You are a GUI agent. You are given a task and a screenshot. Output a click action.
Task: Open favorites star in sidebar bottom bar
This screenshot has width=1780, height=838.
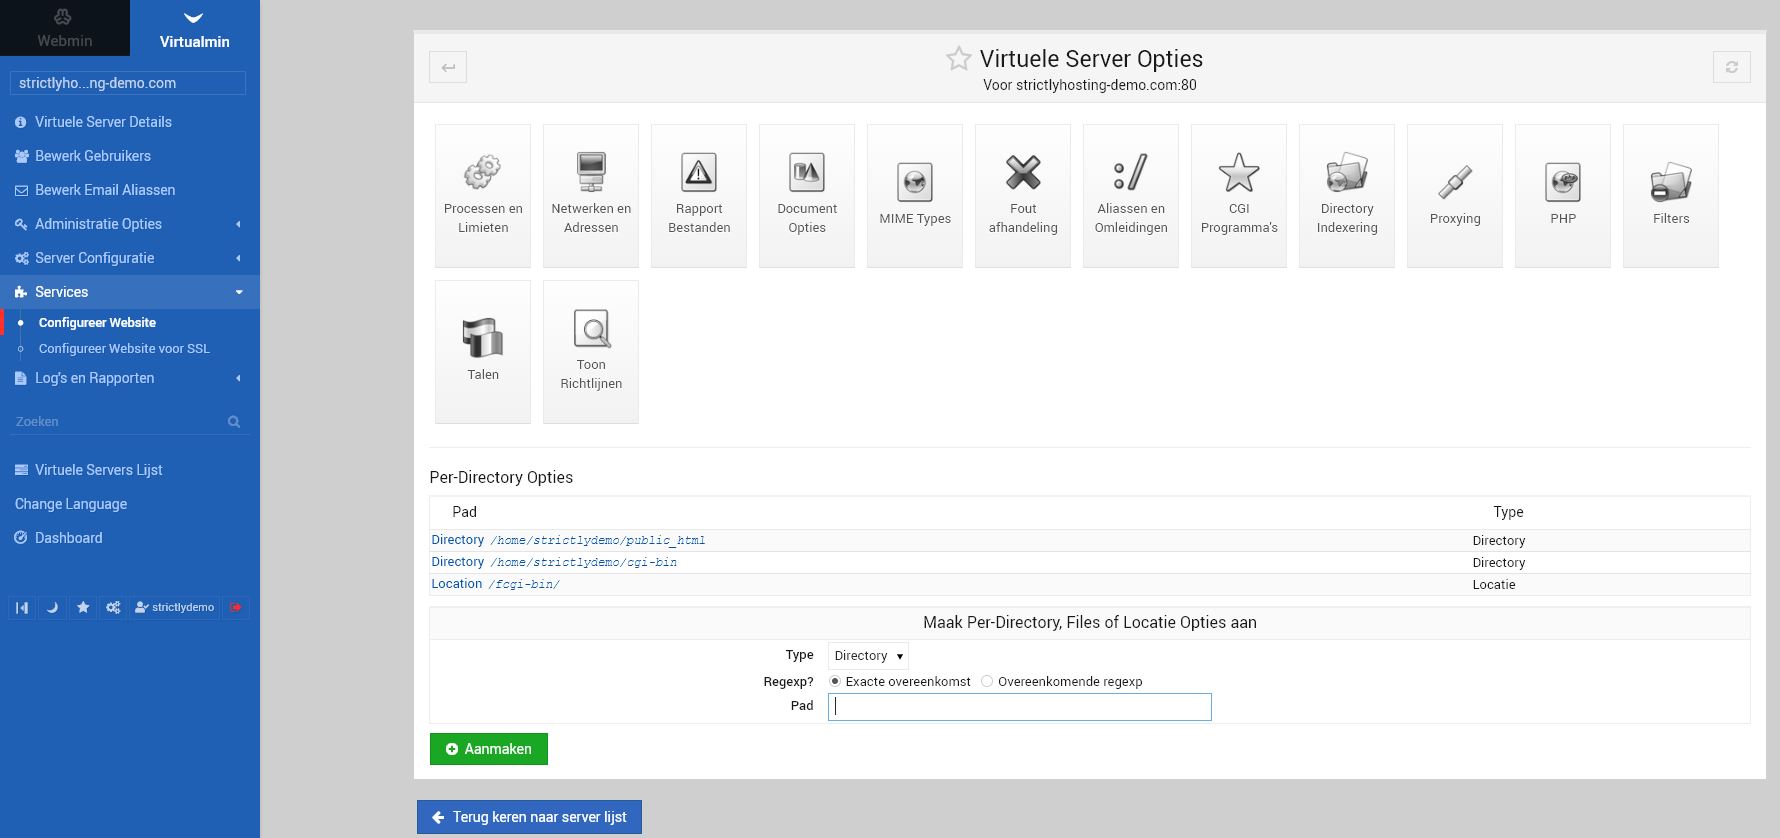pos(83,607)
